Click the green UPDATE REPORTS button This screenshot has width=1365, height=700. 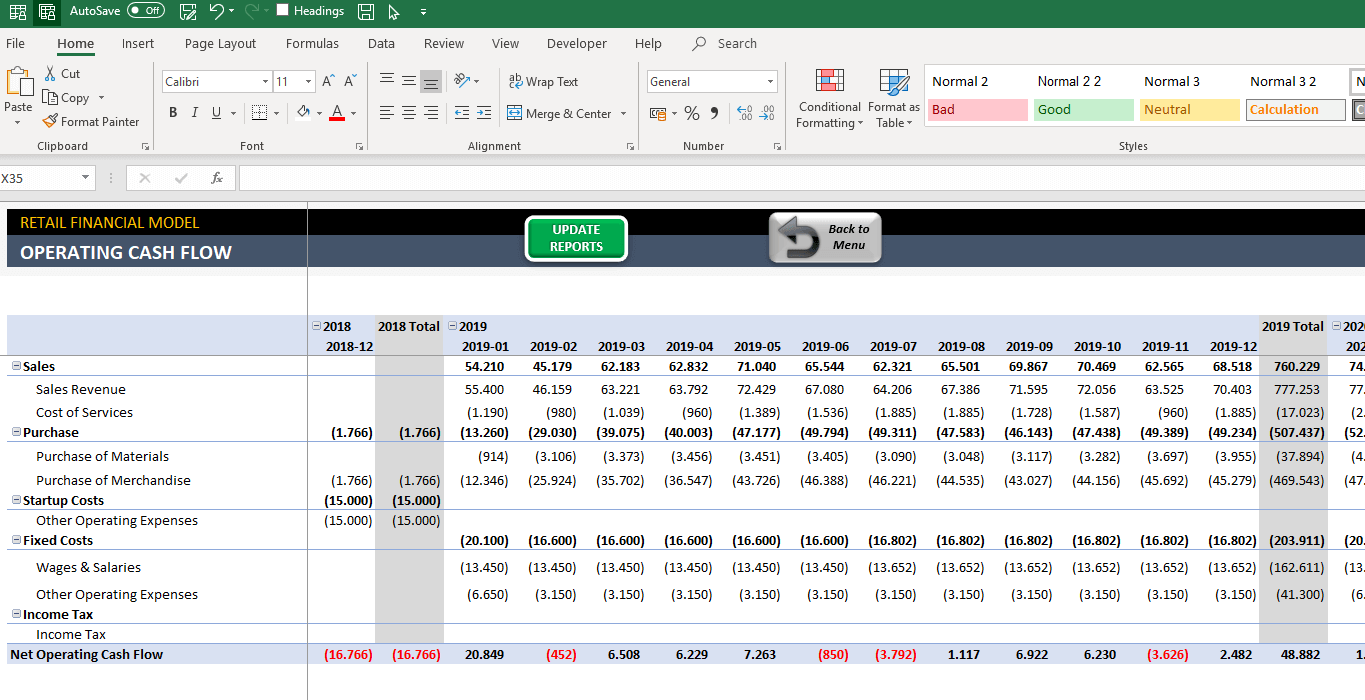pos(577,239)
